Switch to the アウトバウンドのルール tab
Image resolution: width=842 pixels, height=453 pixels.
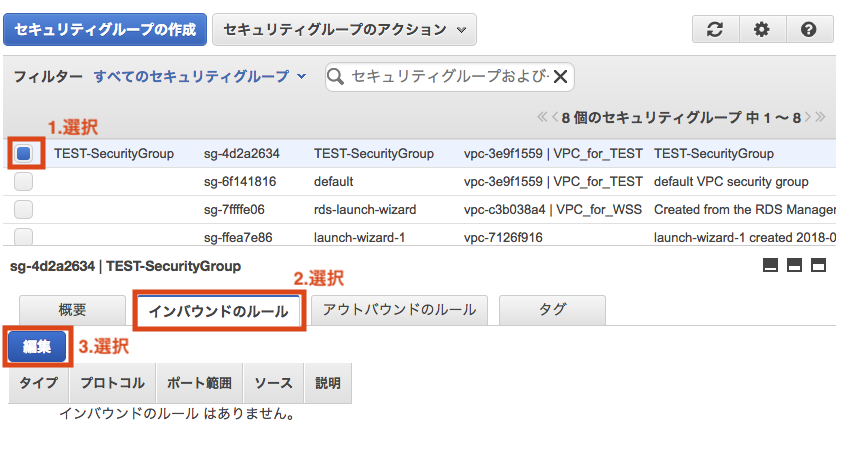pyautogui.click(x=399, y=310)
